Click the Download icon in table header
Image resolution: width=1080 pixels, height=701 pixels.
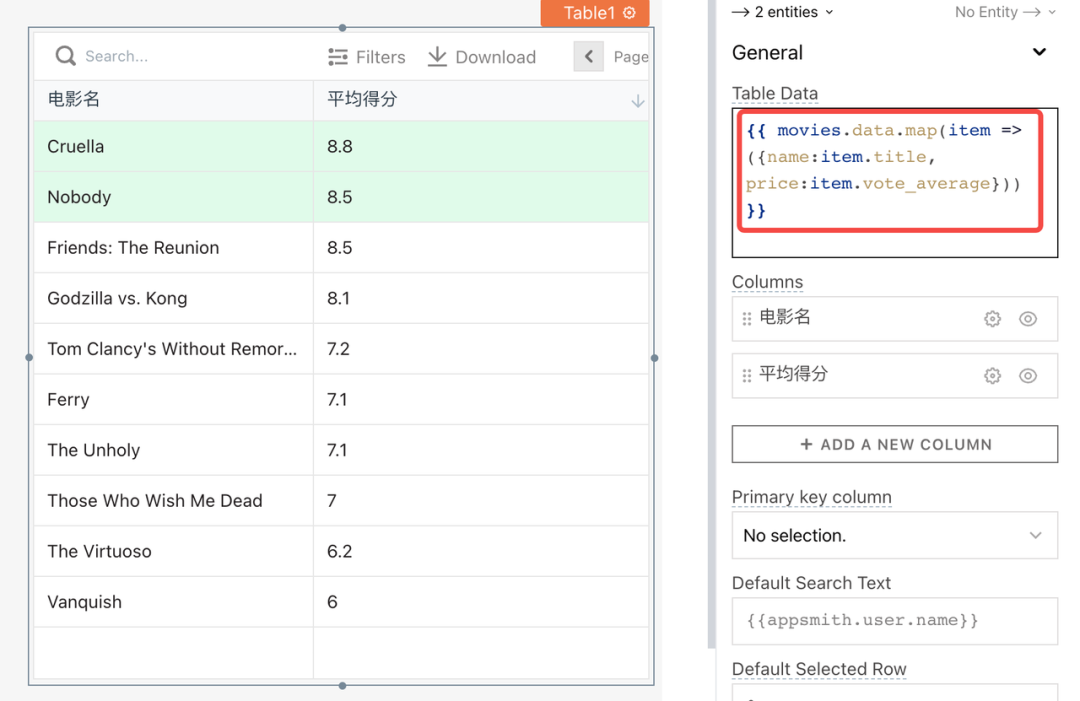click(437, 57)
